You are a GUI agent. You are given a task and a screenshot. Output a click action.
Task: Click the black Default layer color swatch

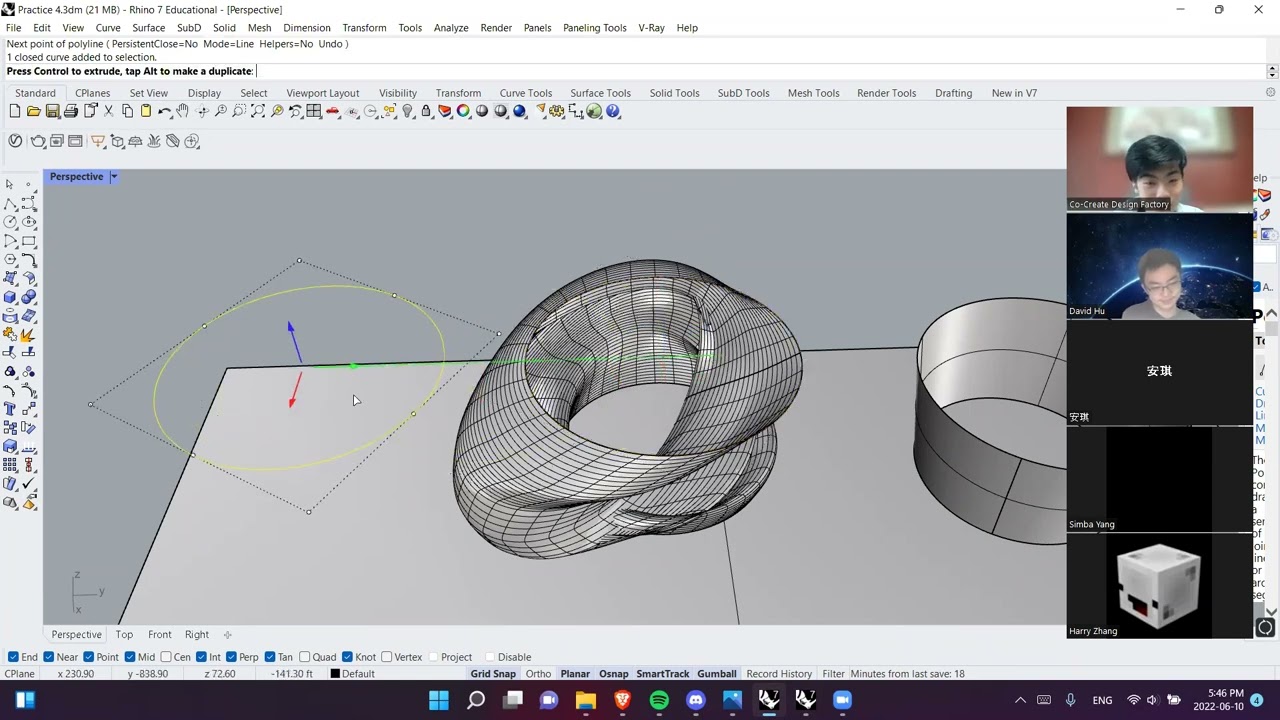335,674
